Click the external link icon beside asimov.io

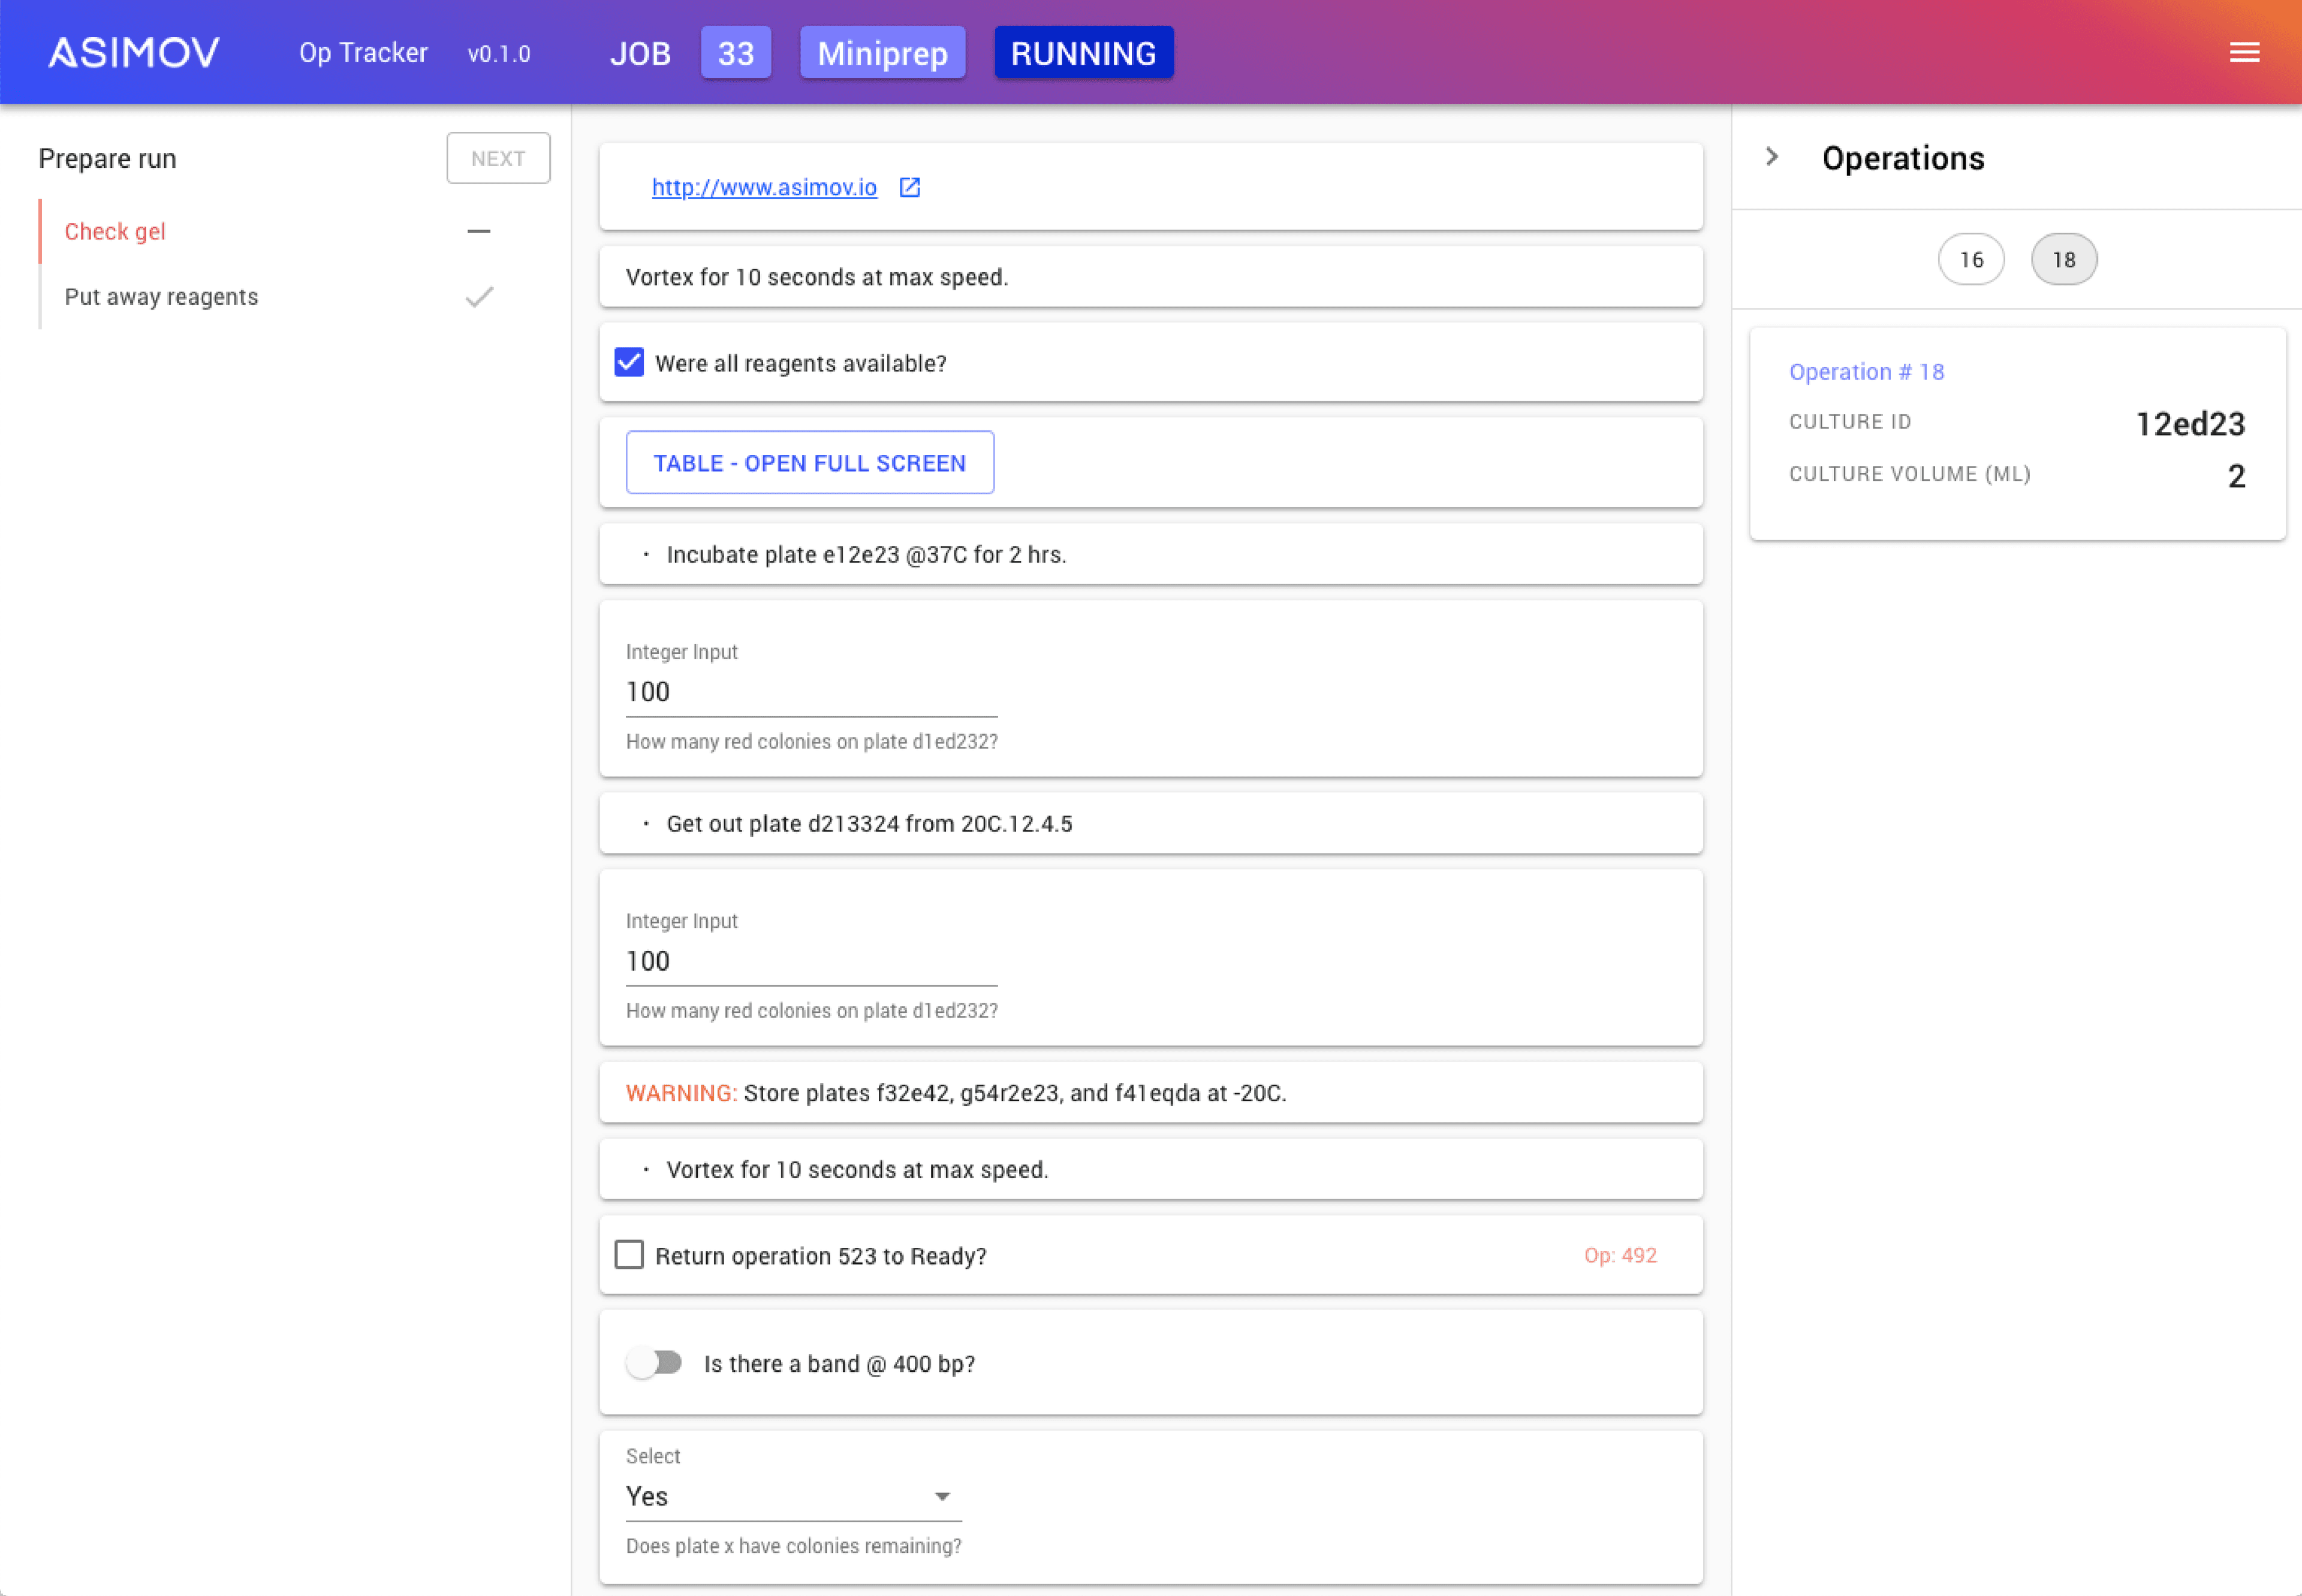tap(909, 187)
